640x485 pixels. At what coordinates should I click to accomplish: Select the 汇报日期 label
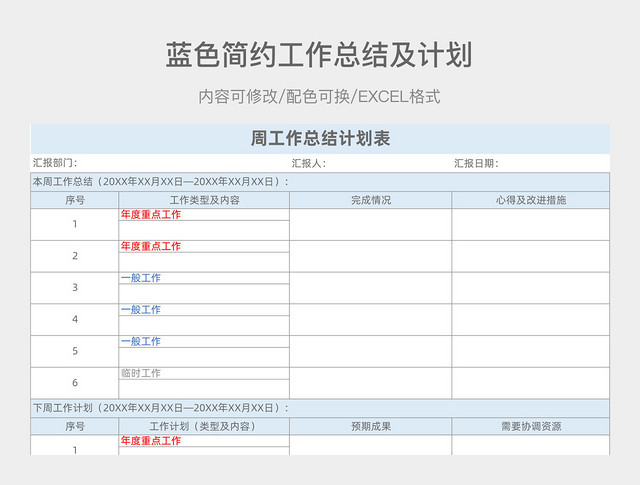click(476, 163)
